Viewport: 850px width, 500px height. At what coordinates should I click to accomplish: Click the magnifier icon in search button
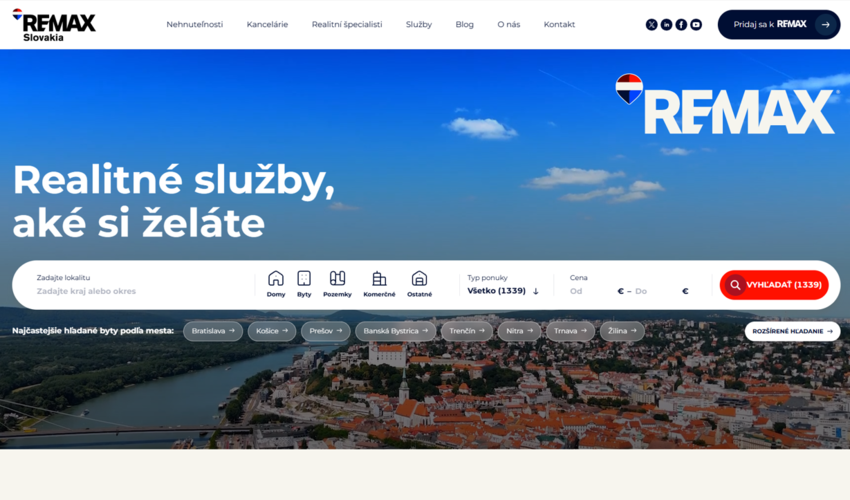pos(735,285)
